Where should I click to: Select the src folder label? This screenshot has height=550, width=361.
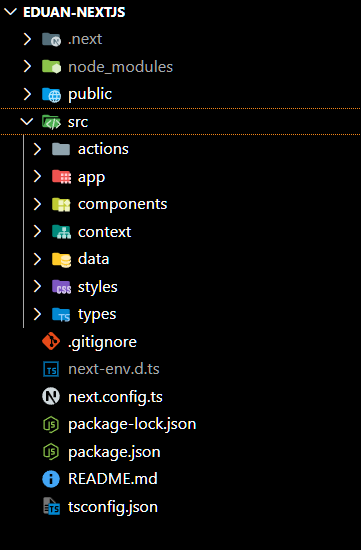click(x=78, y=122)
